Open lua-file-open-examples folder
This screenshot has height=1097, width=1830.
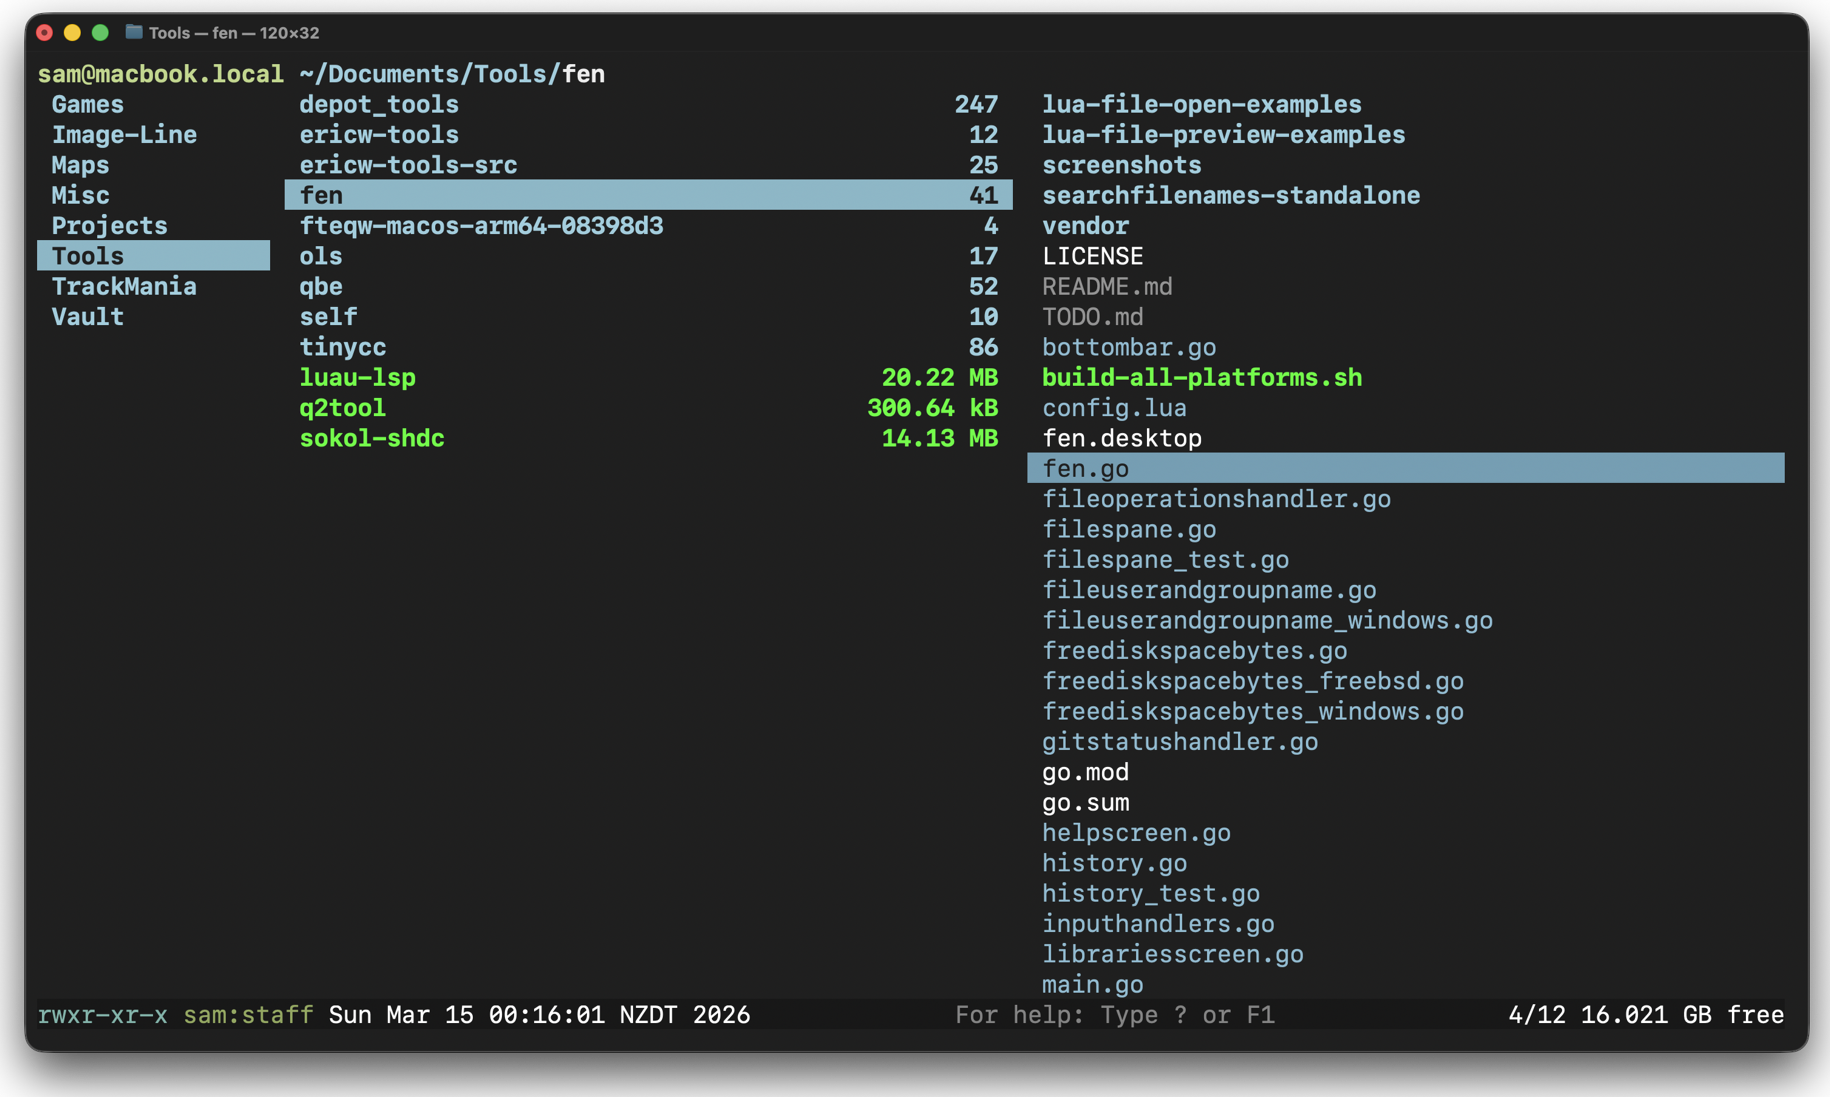click(x=1202, y=104)
